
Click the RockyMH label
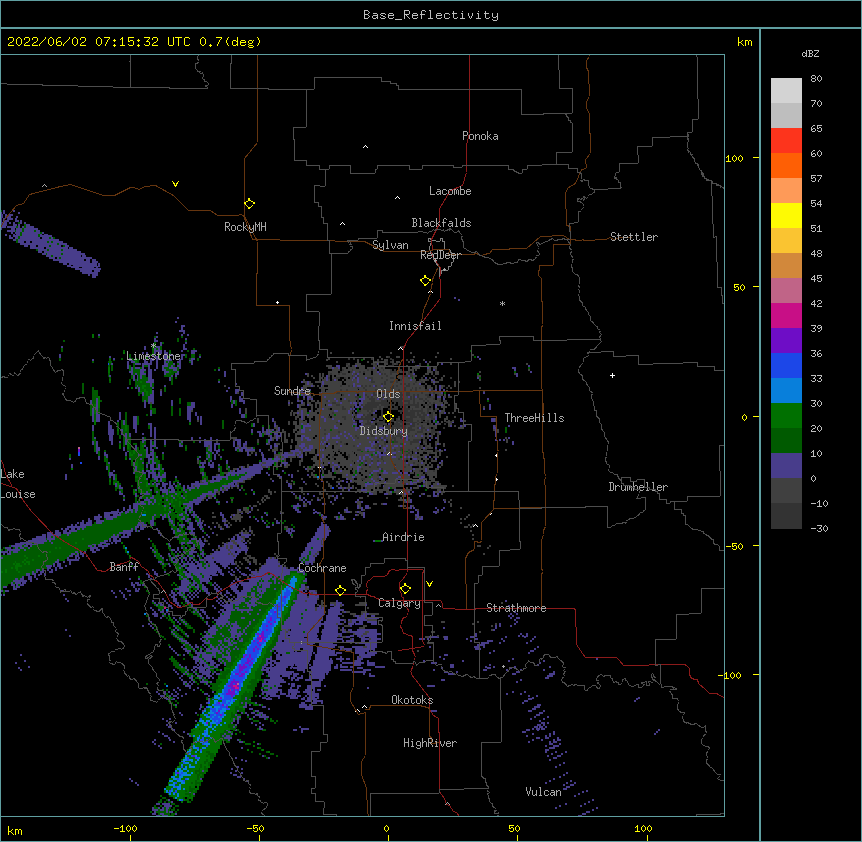coord(245,227)
